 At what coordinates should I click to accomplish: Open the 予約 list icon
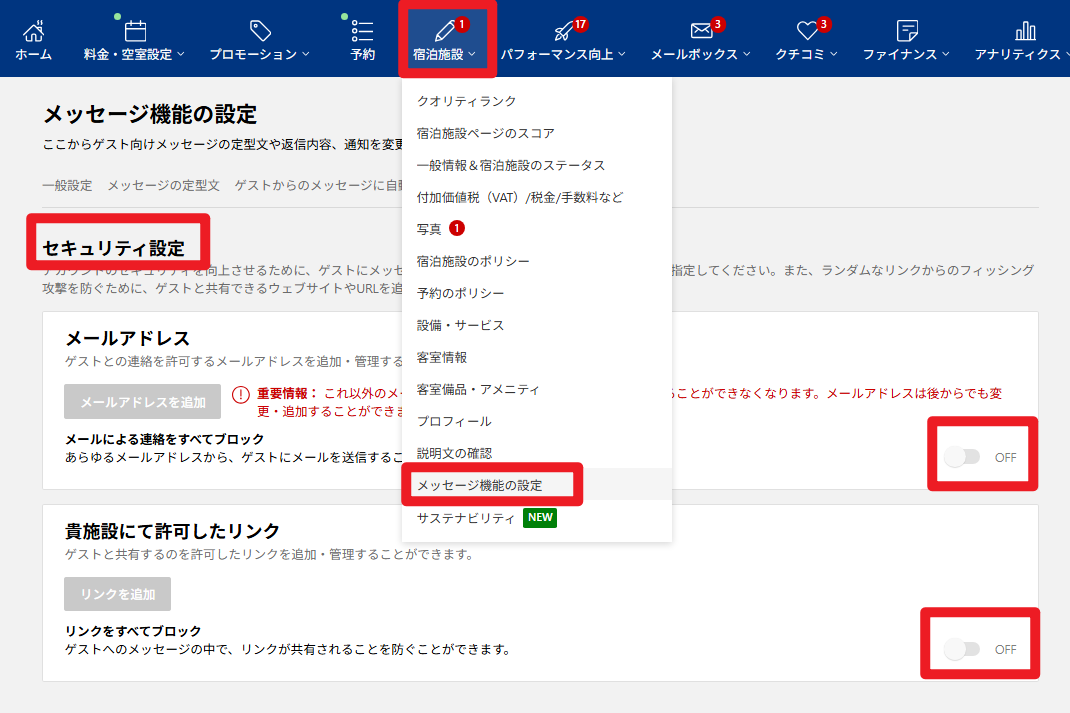coord(363,31)
